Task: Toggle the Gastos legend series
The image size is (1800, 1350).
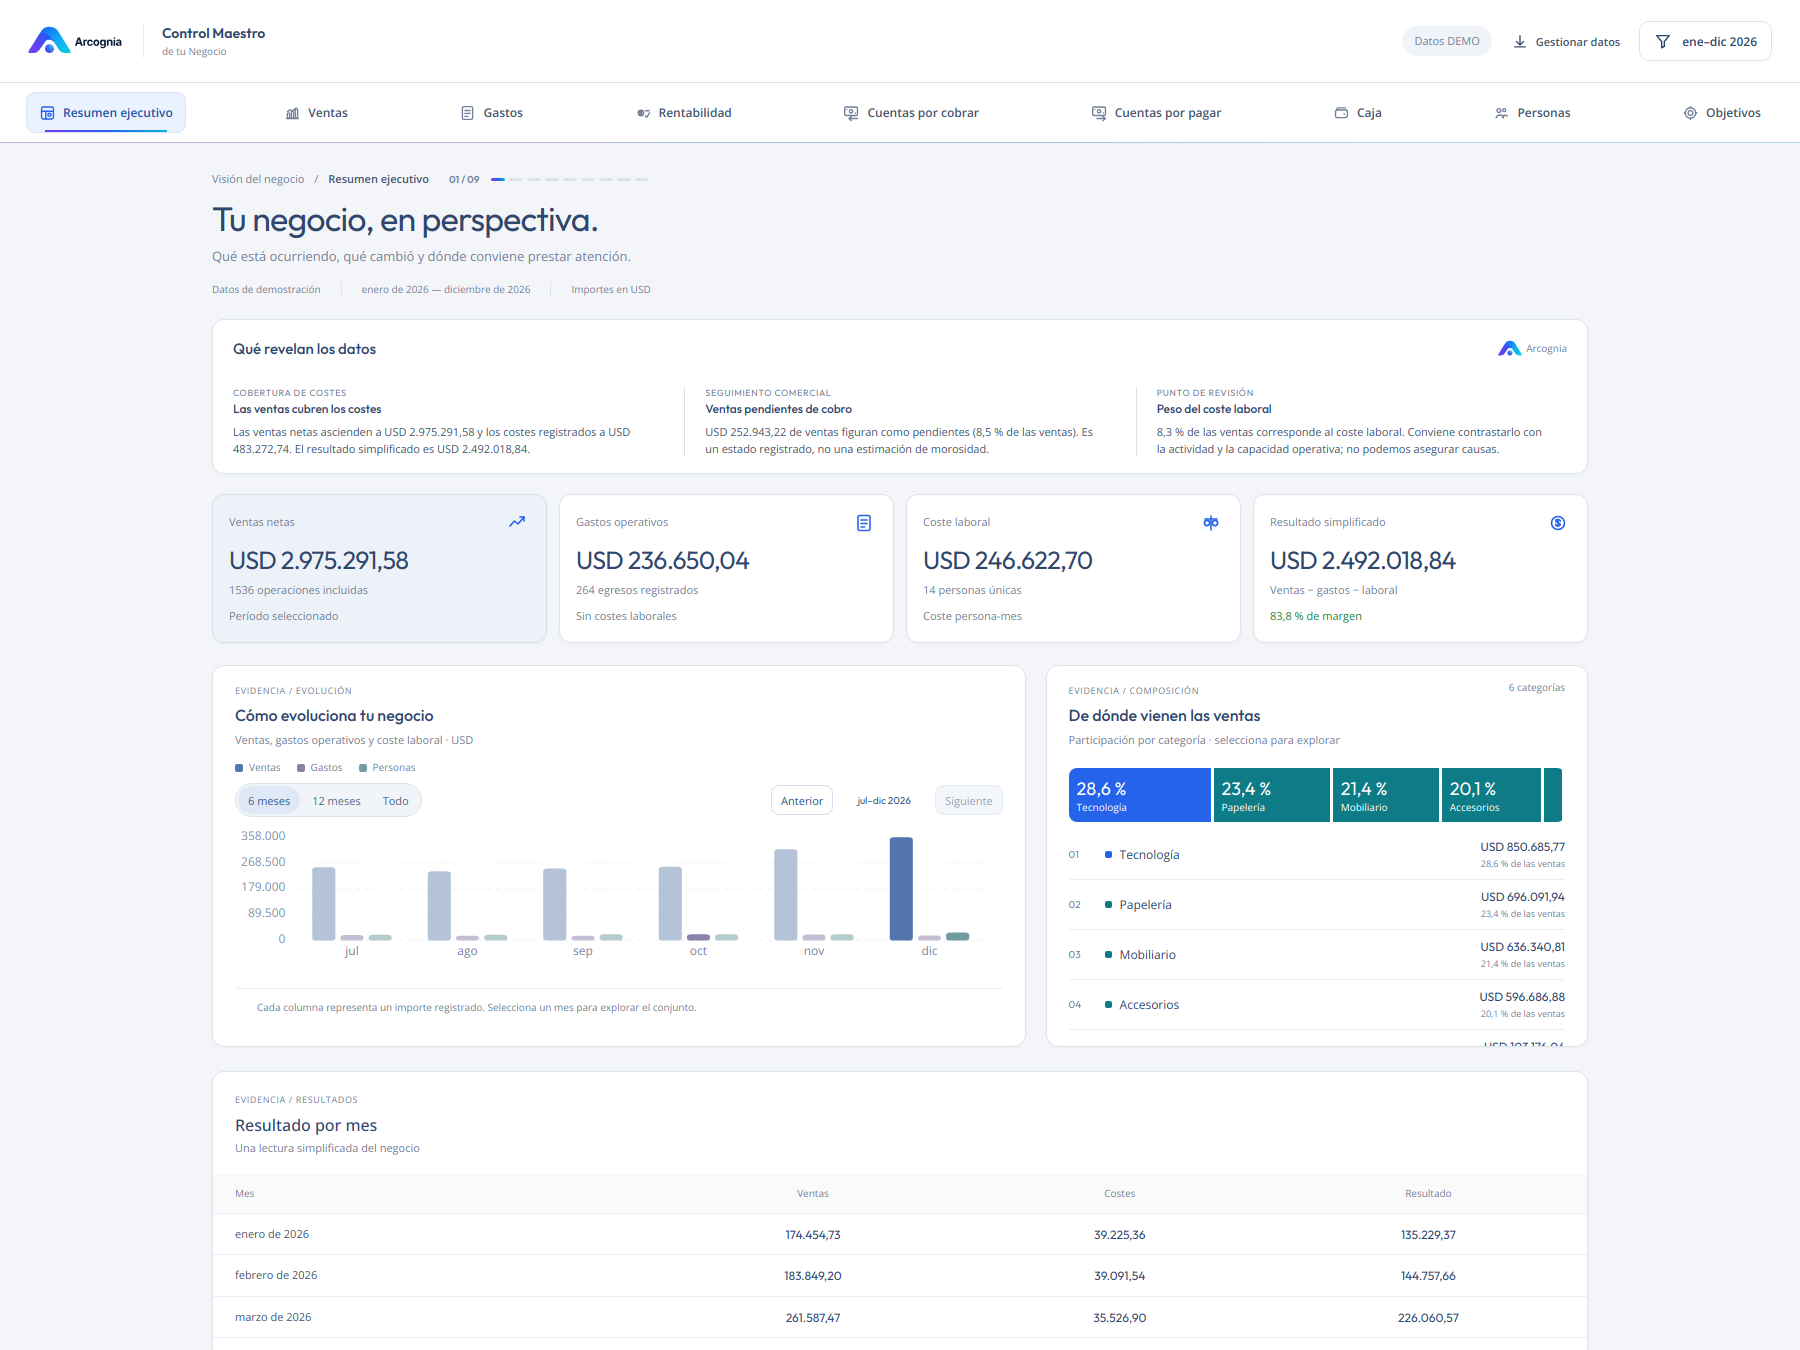Action: 320,768
